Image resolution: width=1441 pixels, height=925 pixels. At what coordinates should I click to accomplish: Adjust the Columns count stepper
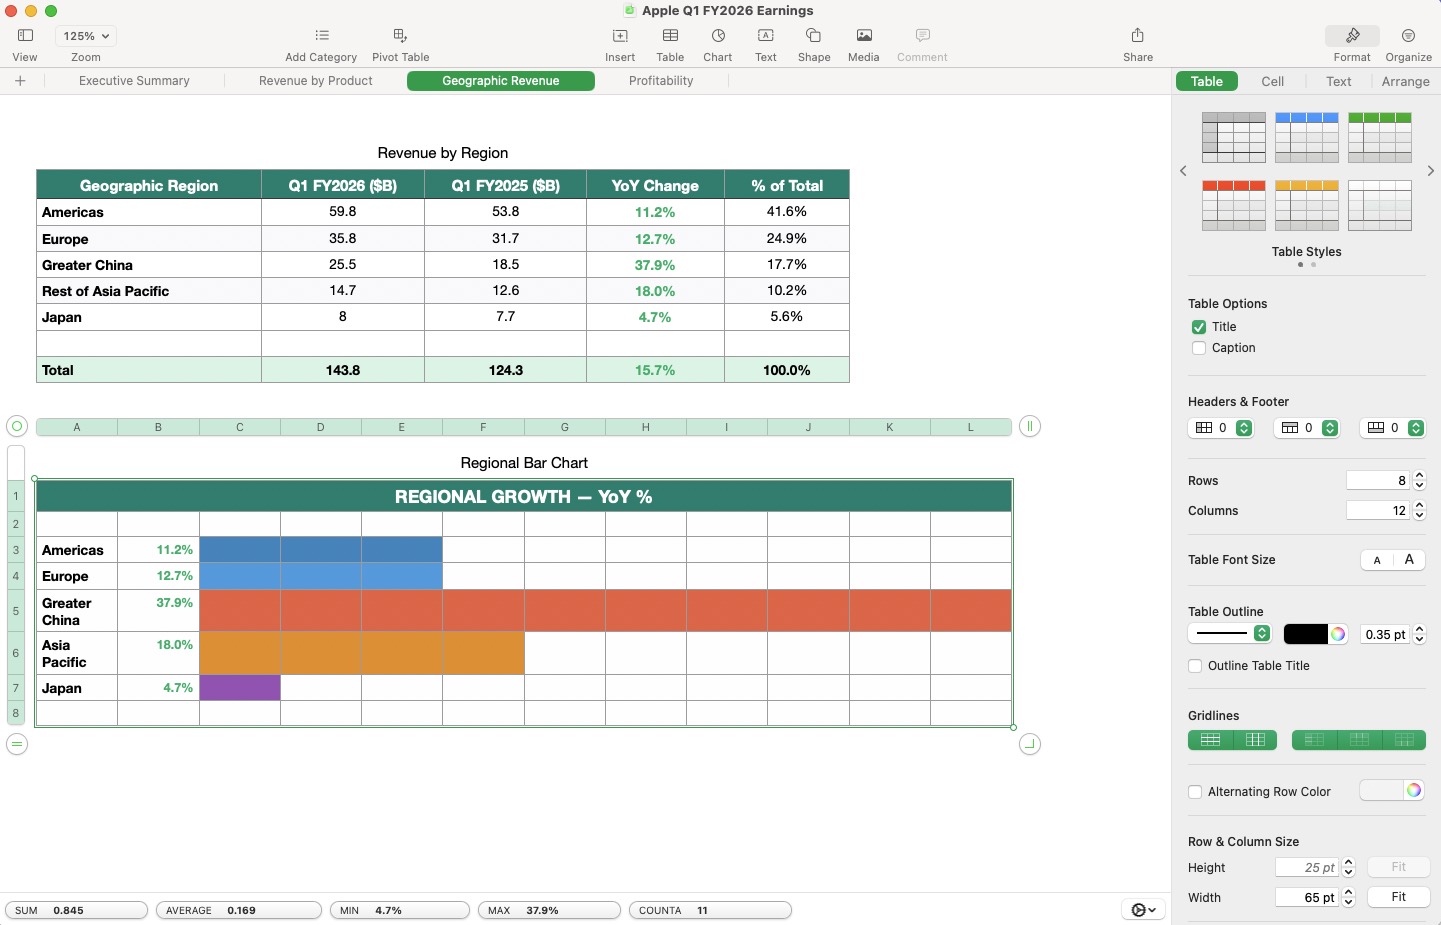(1419, 511)
